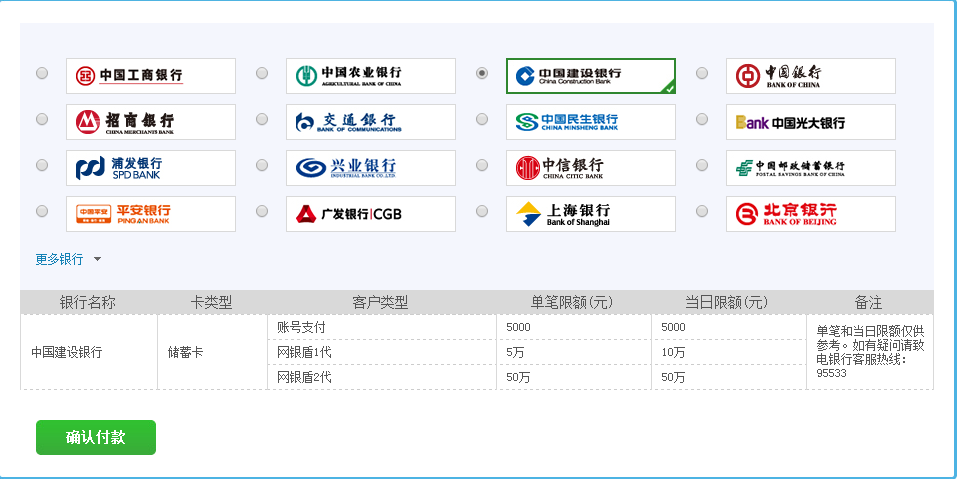
Task: Pick the Ping An Bank logo
Action: 151,214
